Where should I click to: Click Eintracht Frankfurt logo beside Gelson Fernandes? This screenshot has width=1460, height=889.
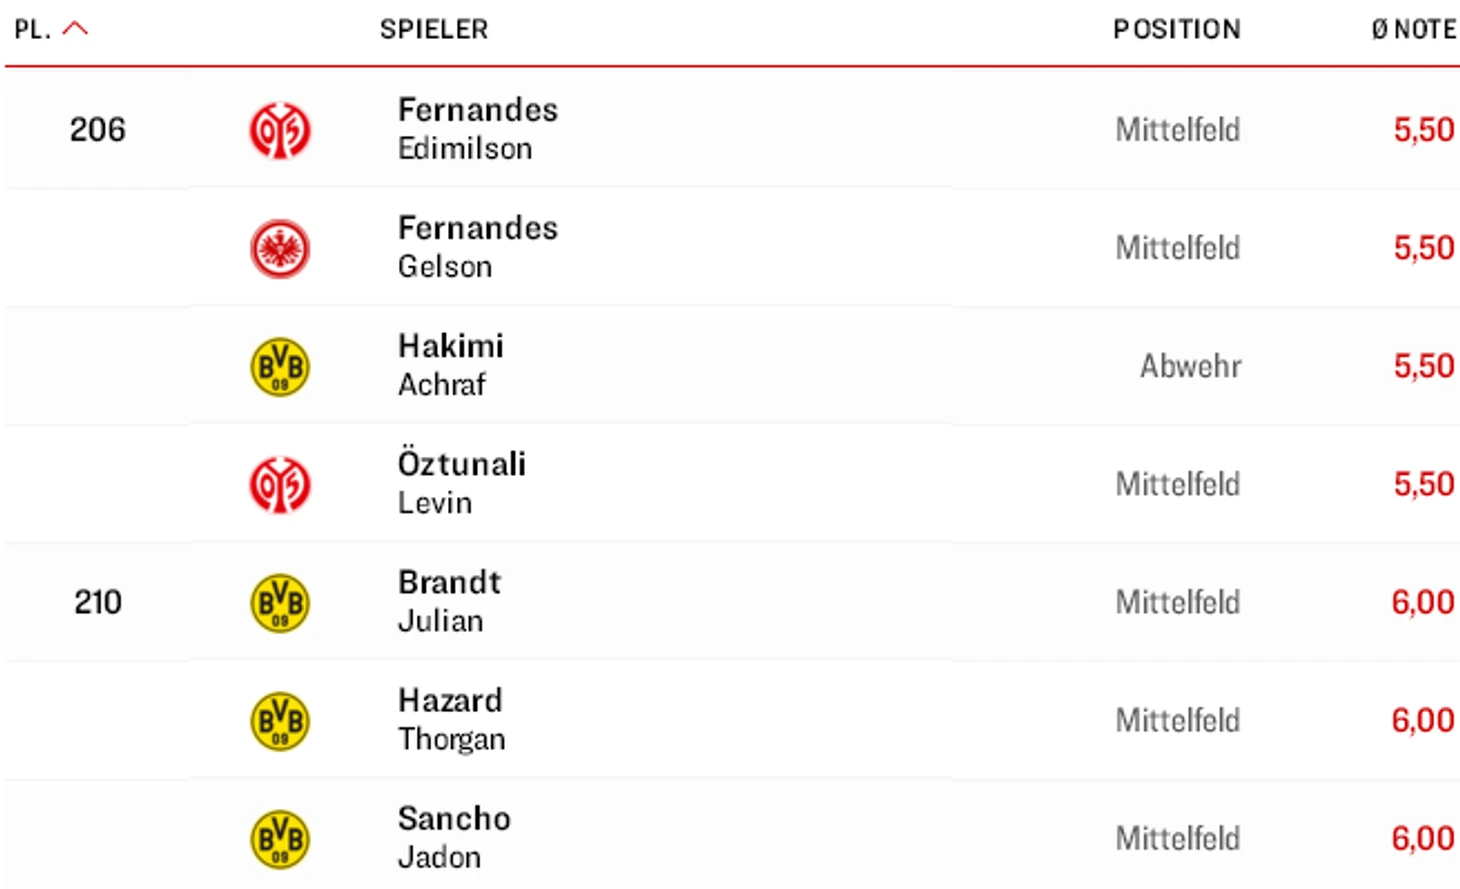280,248
